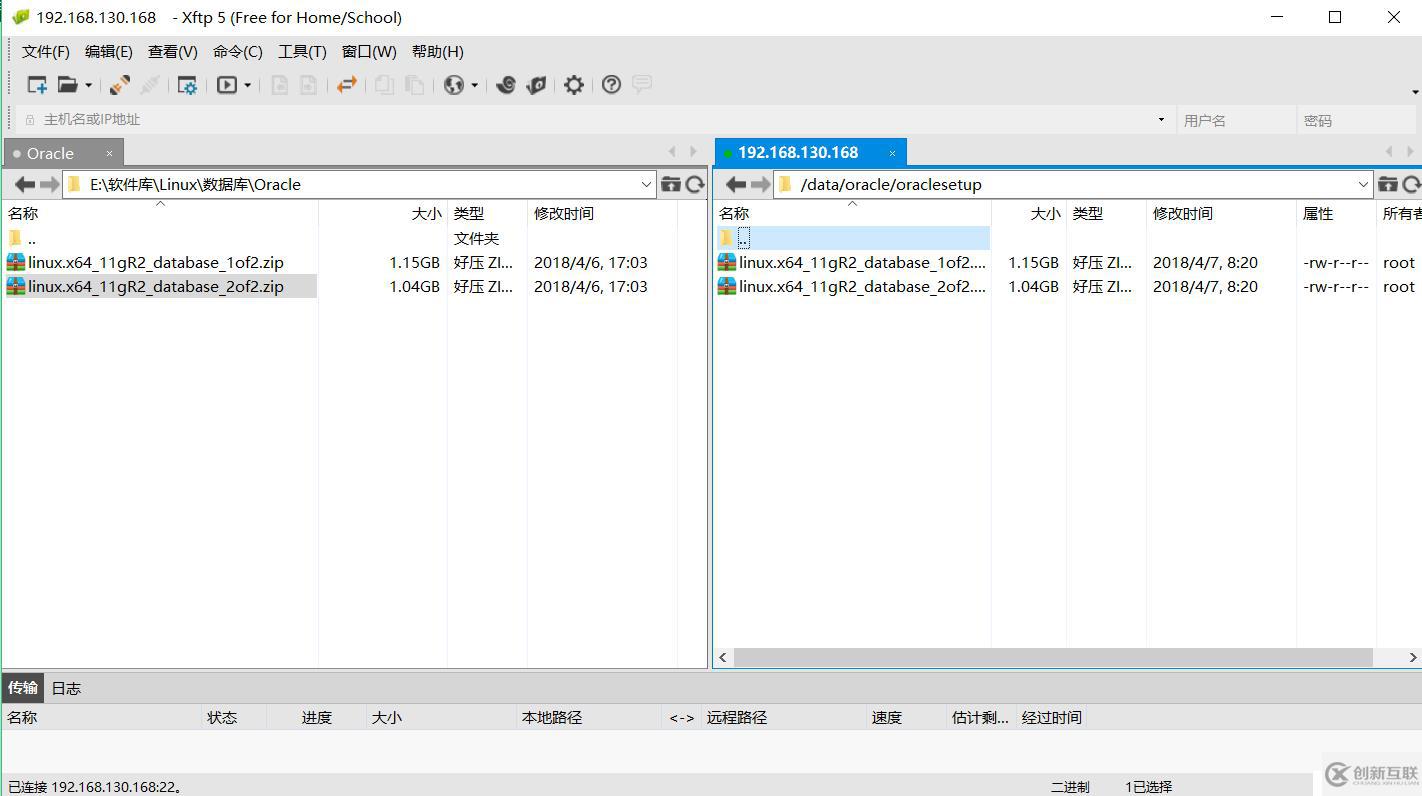
Task: Refresh the remote oraclesetup folder listing
Action: 1411,184
